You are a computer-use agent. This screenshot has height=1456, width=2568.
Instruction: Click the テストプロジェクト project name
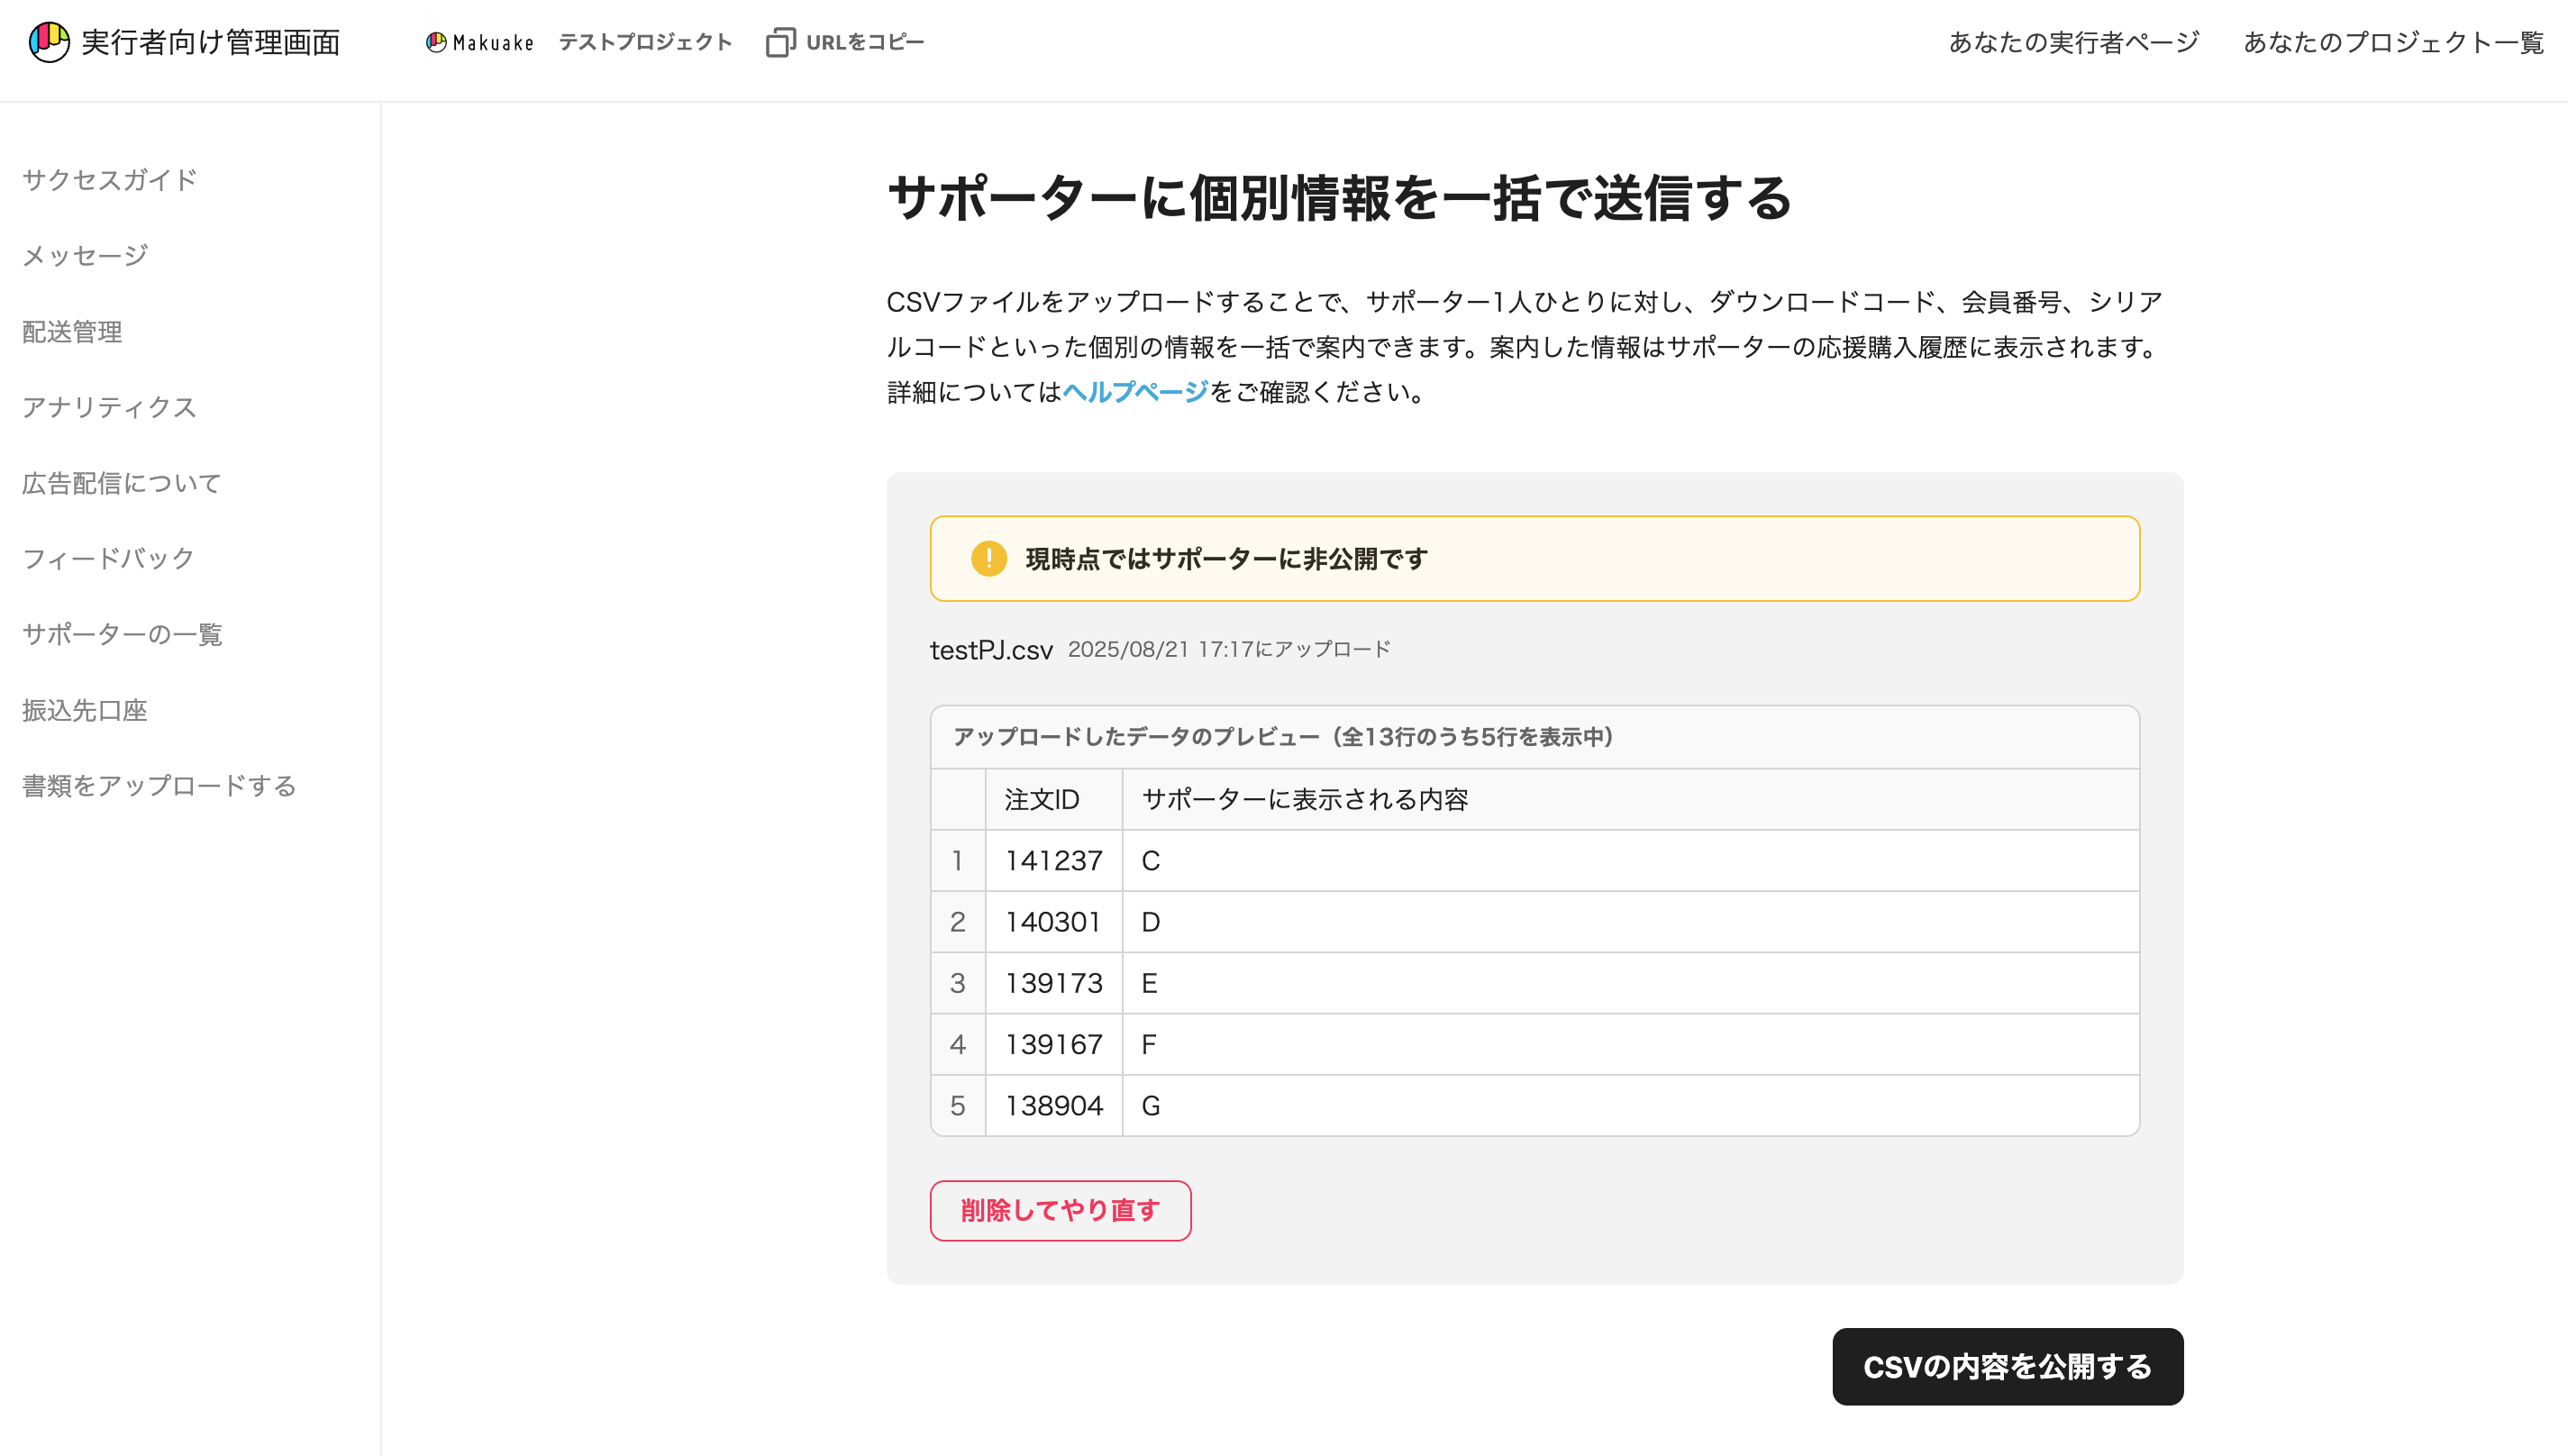point(645,42)
